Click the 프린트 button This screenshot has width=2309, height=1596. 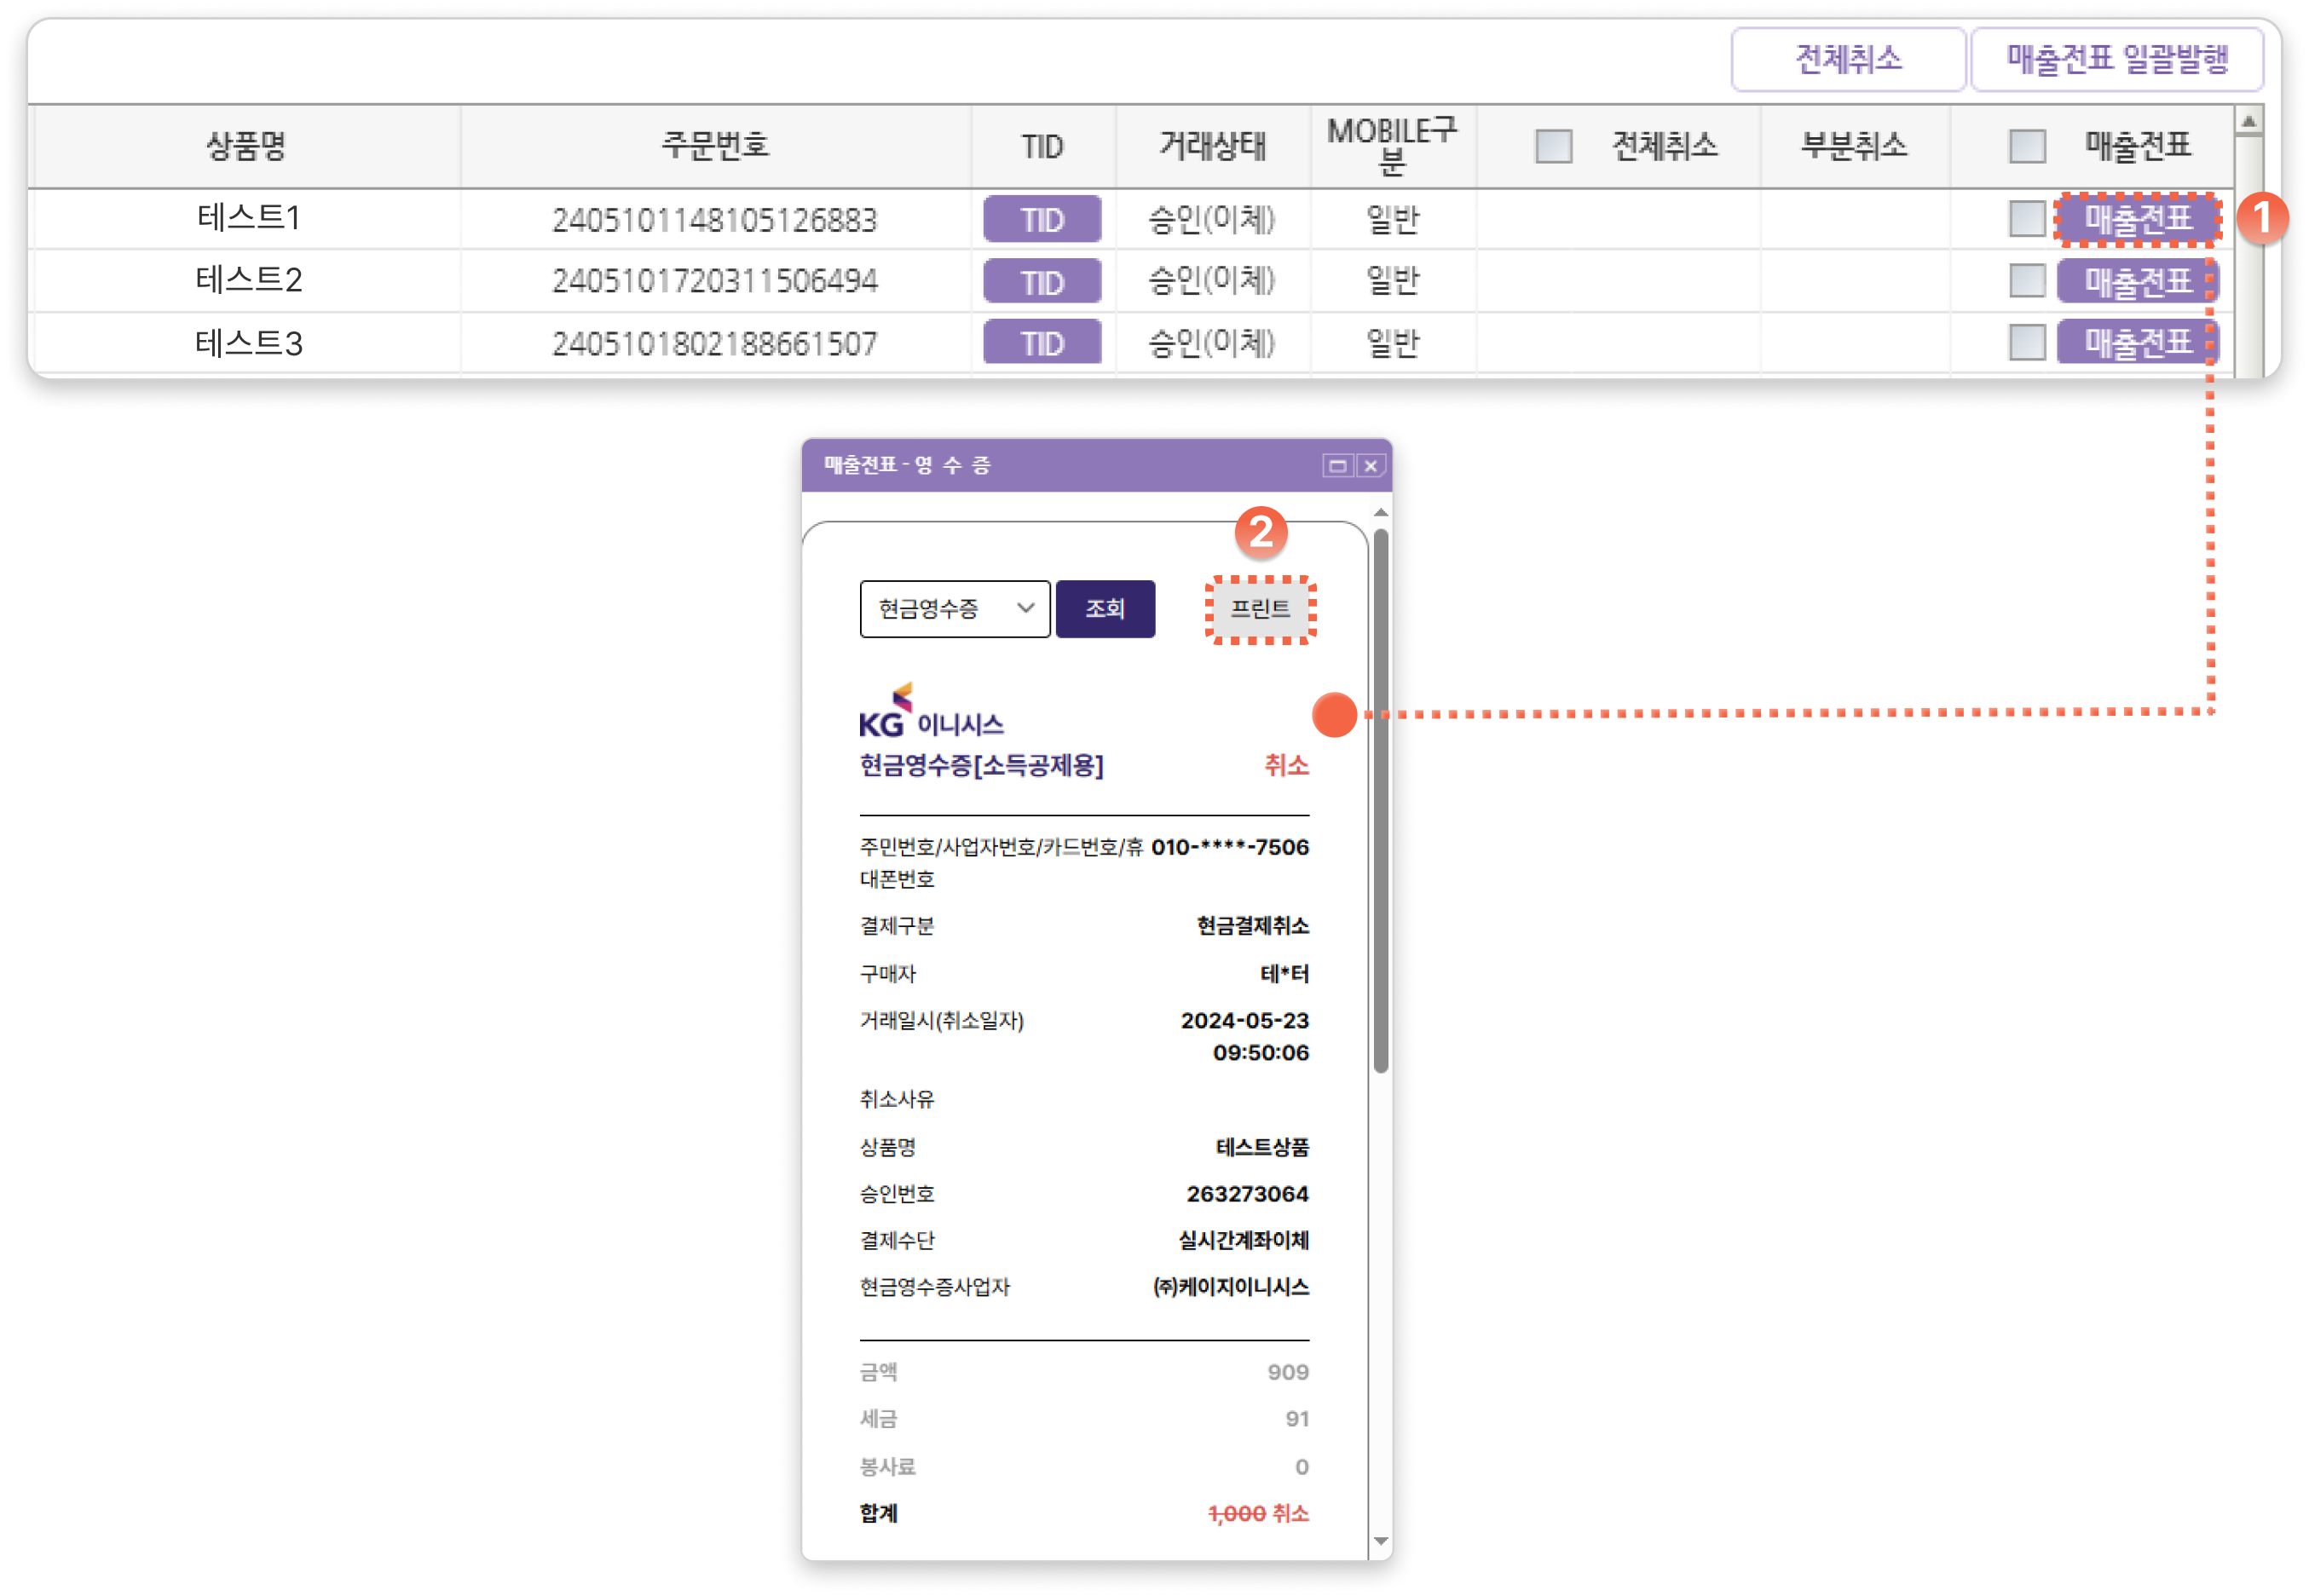pyautogui.click(x=1260, y=609)
